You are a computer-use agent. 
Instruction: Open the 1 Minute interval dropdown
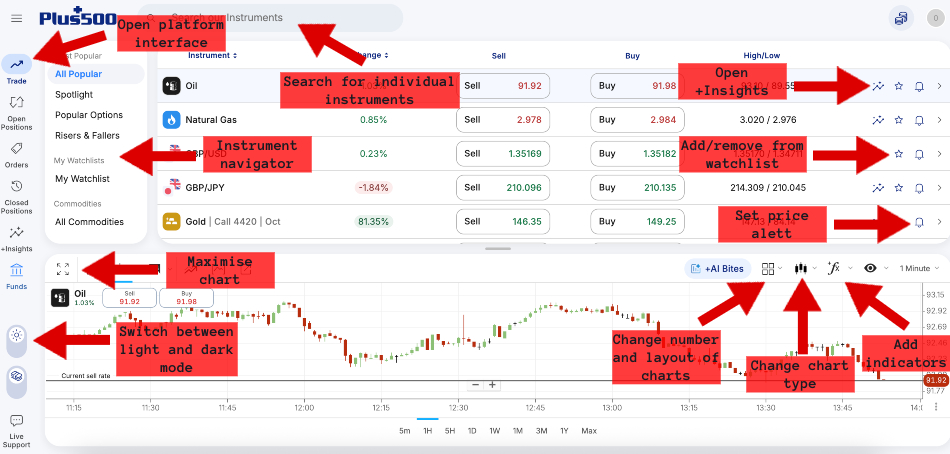[919, 269]
